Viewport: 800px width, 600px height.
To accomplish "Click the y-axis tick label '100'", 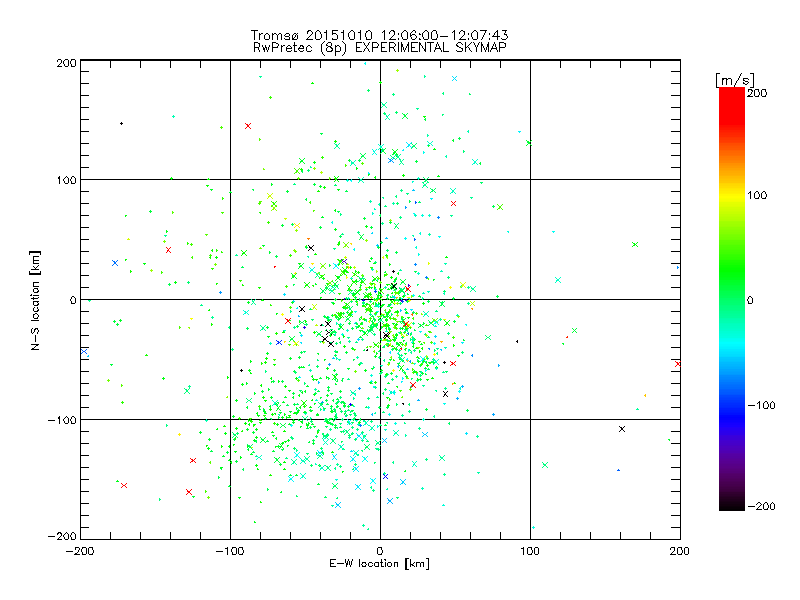I will [66, 180].
